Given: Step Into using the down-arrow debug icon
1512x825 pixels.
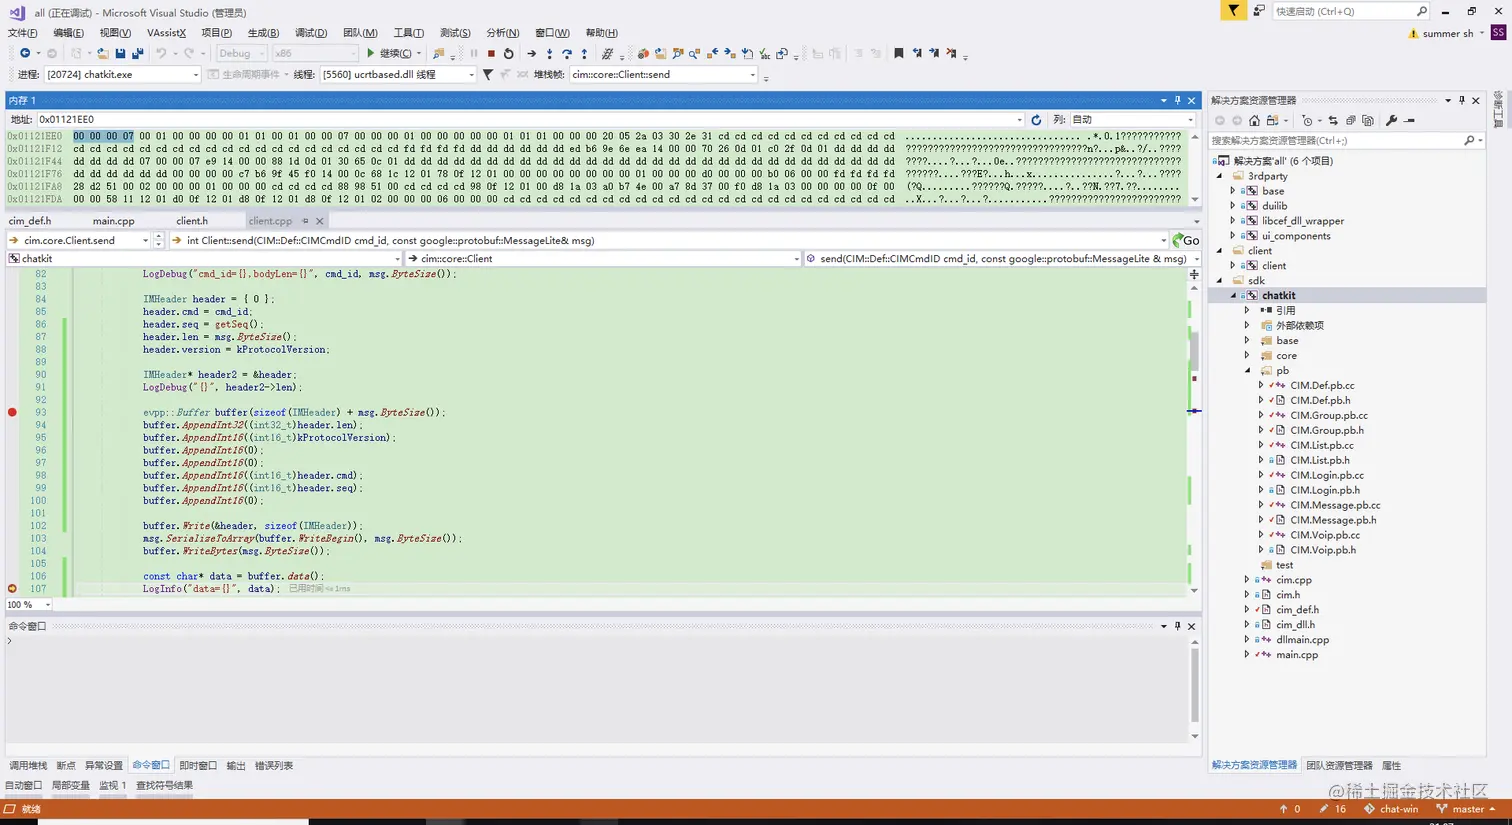Looking at the screenshot, I should (x=549, y=54).
